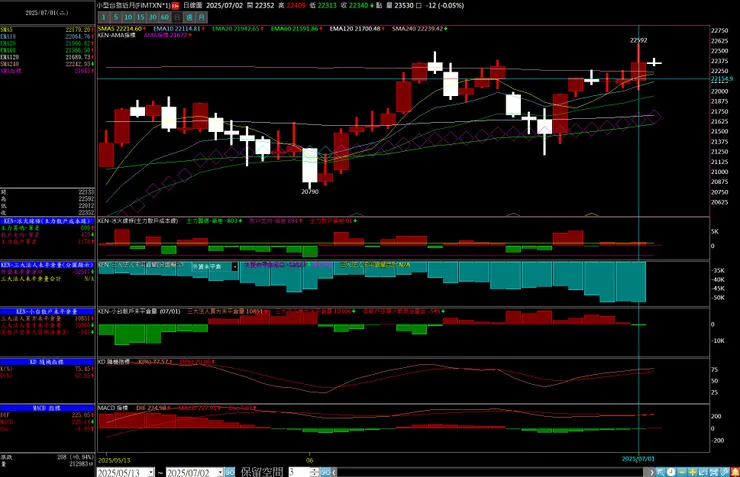Select the 1-minute timeframe button
The width and height of the screenshot is (740, 477).
(103, 17)
